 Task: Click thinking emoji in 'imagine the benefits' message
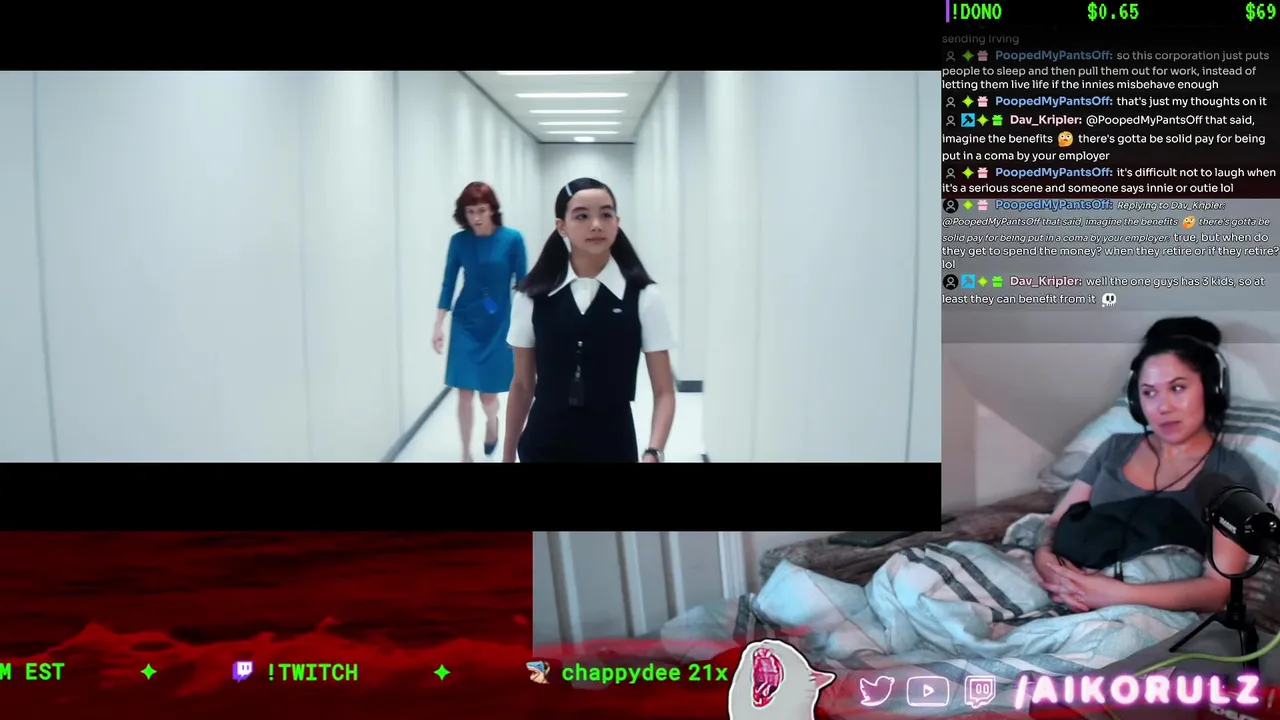click(1065, 138)
